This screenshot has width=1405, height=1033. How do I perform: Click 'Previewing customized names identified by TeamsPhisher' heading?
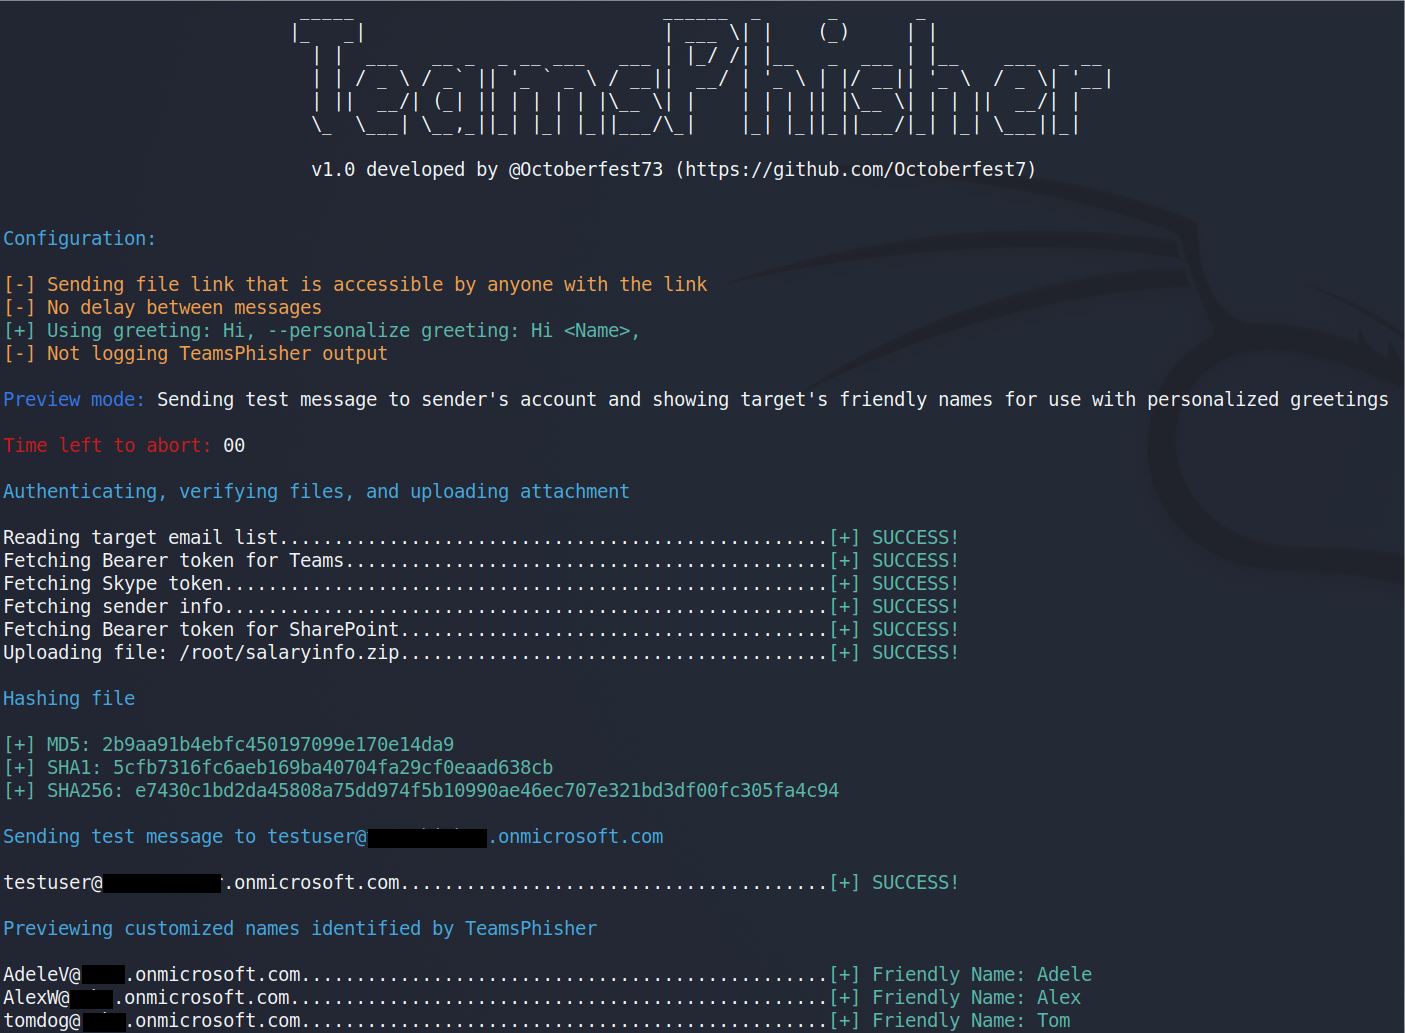[300, 928]
